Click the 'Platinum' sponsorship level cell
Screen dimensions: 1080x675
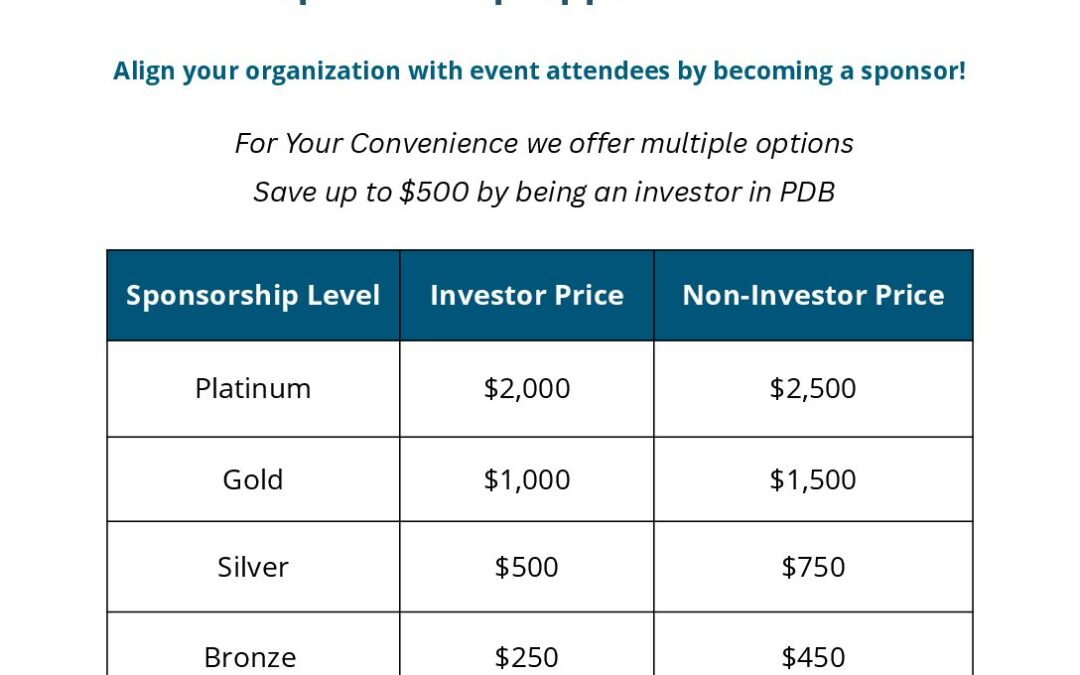[x=253, y=388]
